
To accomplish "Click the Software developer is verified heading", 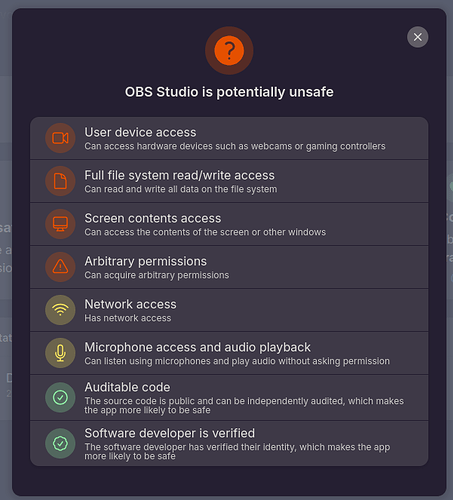I will [x=169, y=433].
